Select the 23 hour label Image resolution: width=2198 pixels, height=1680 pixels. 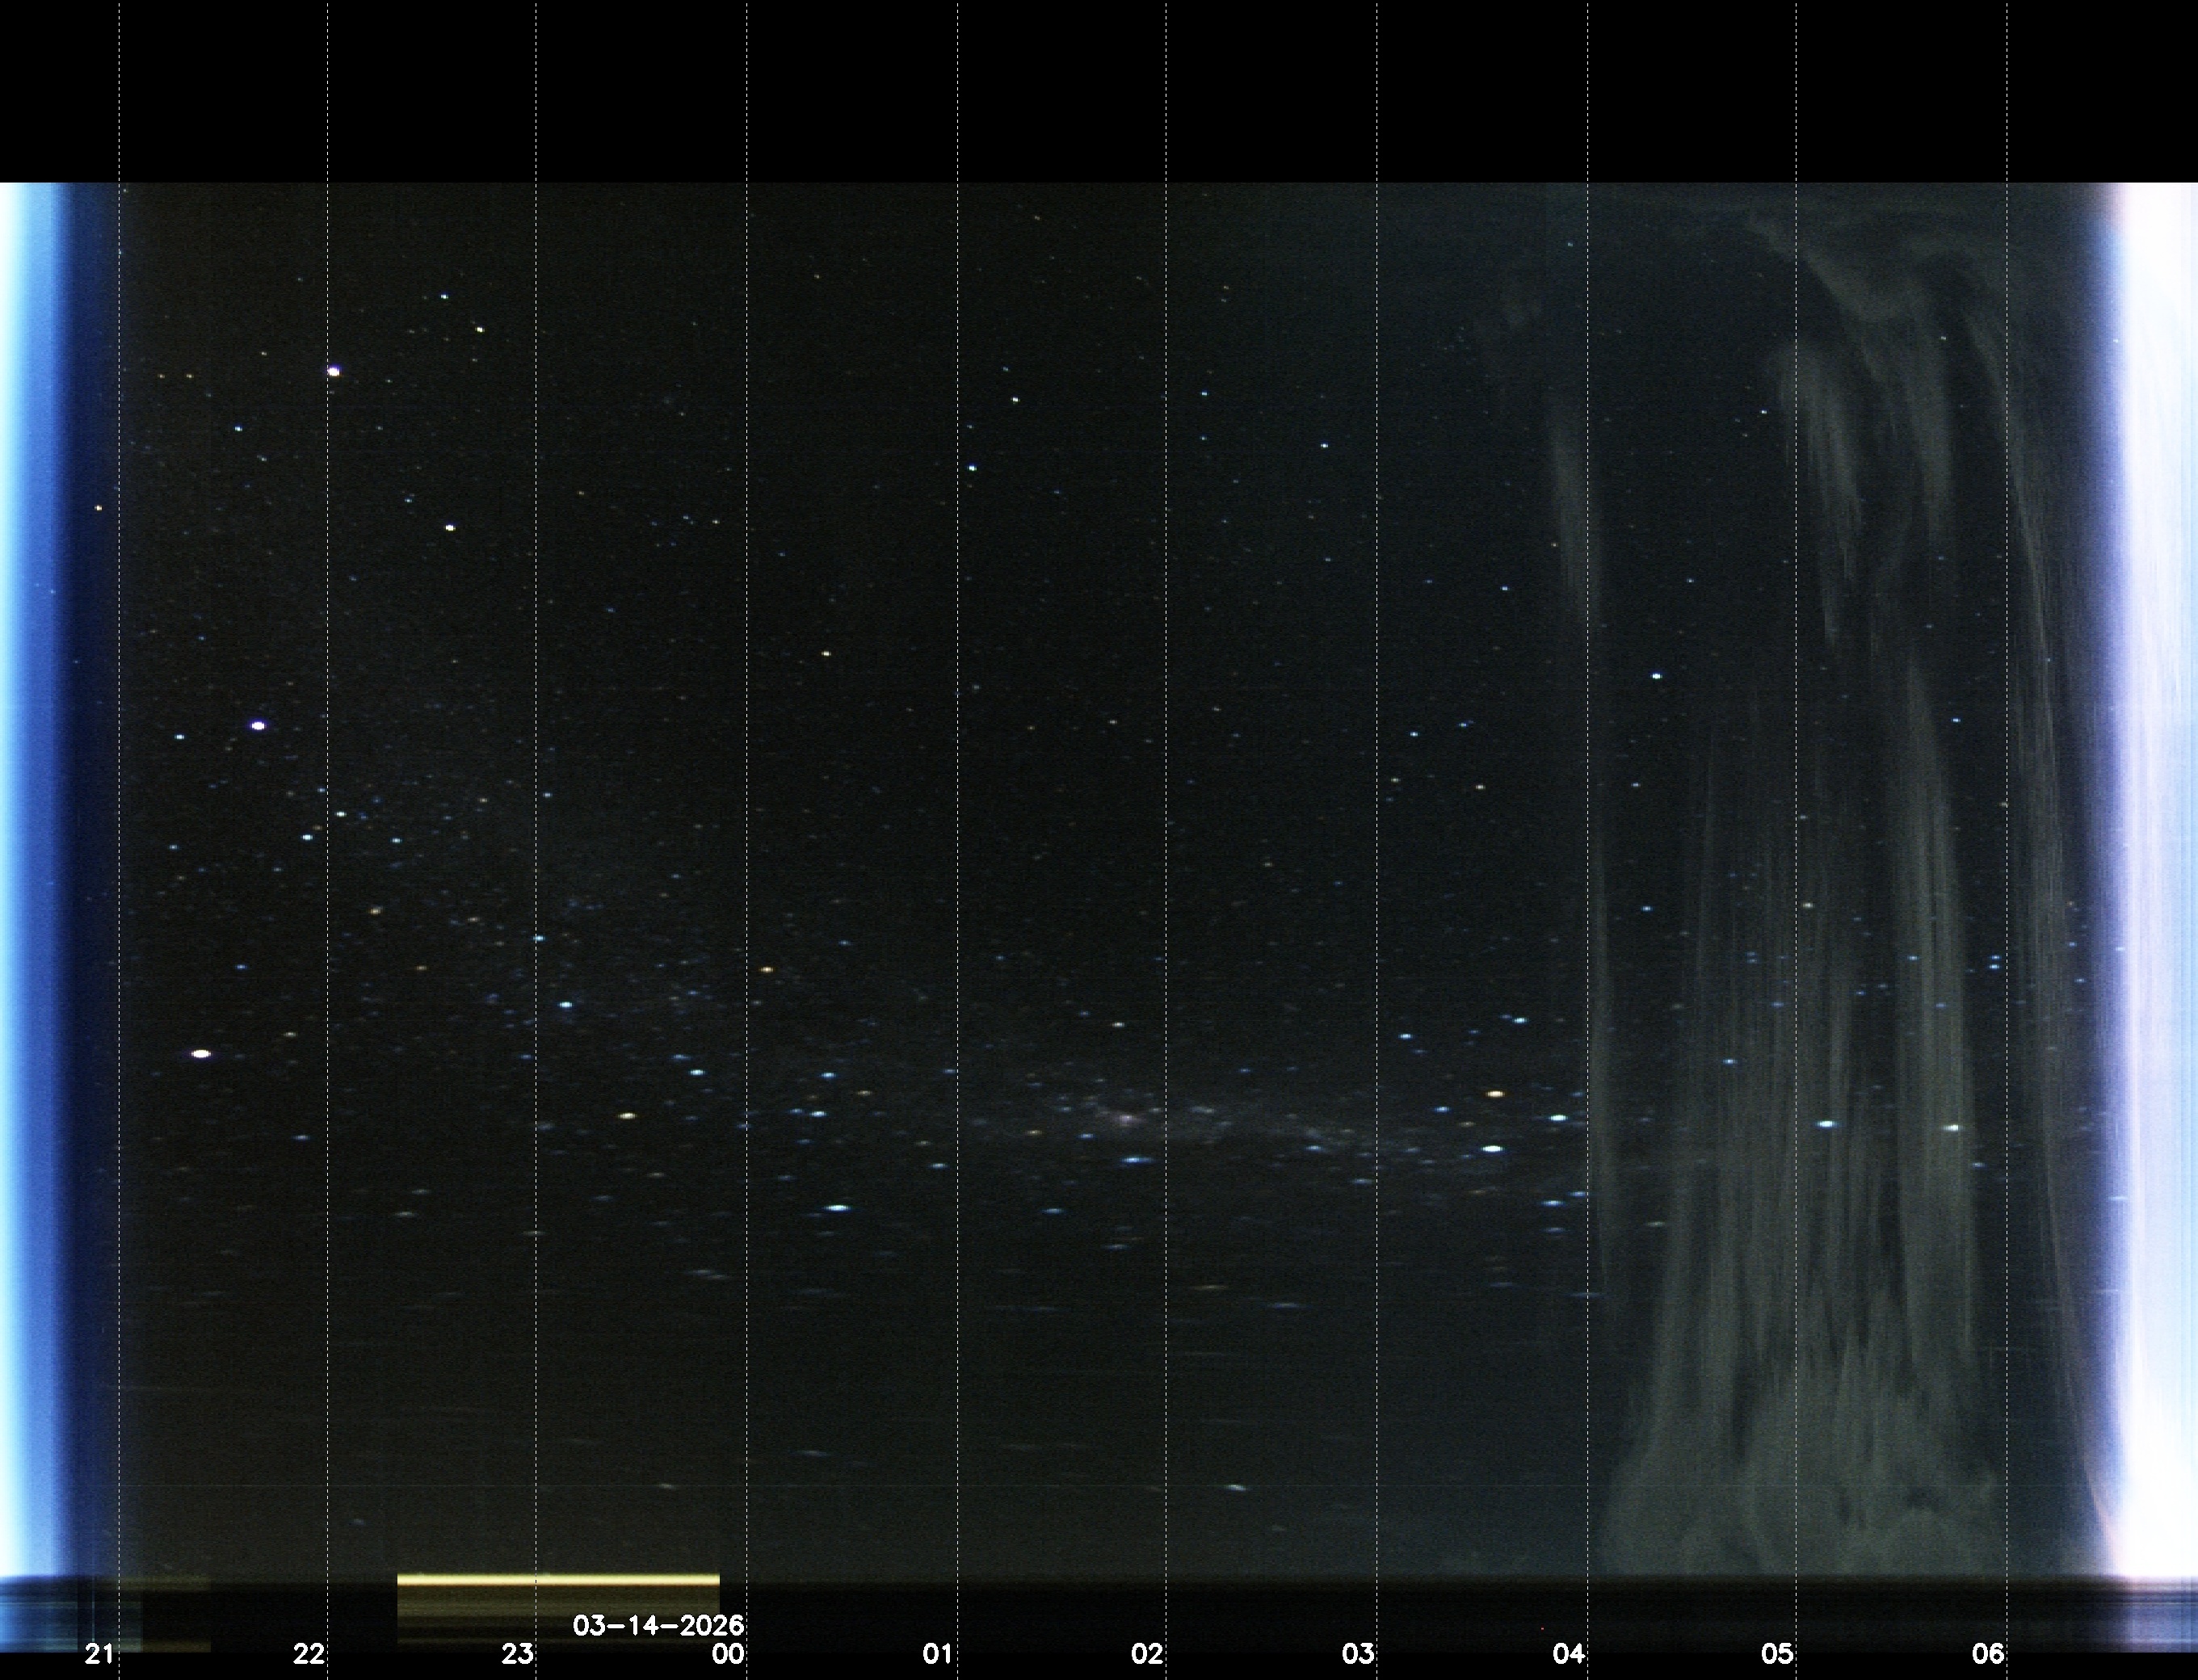pos(517,1654)
